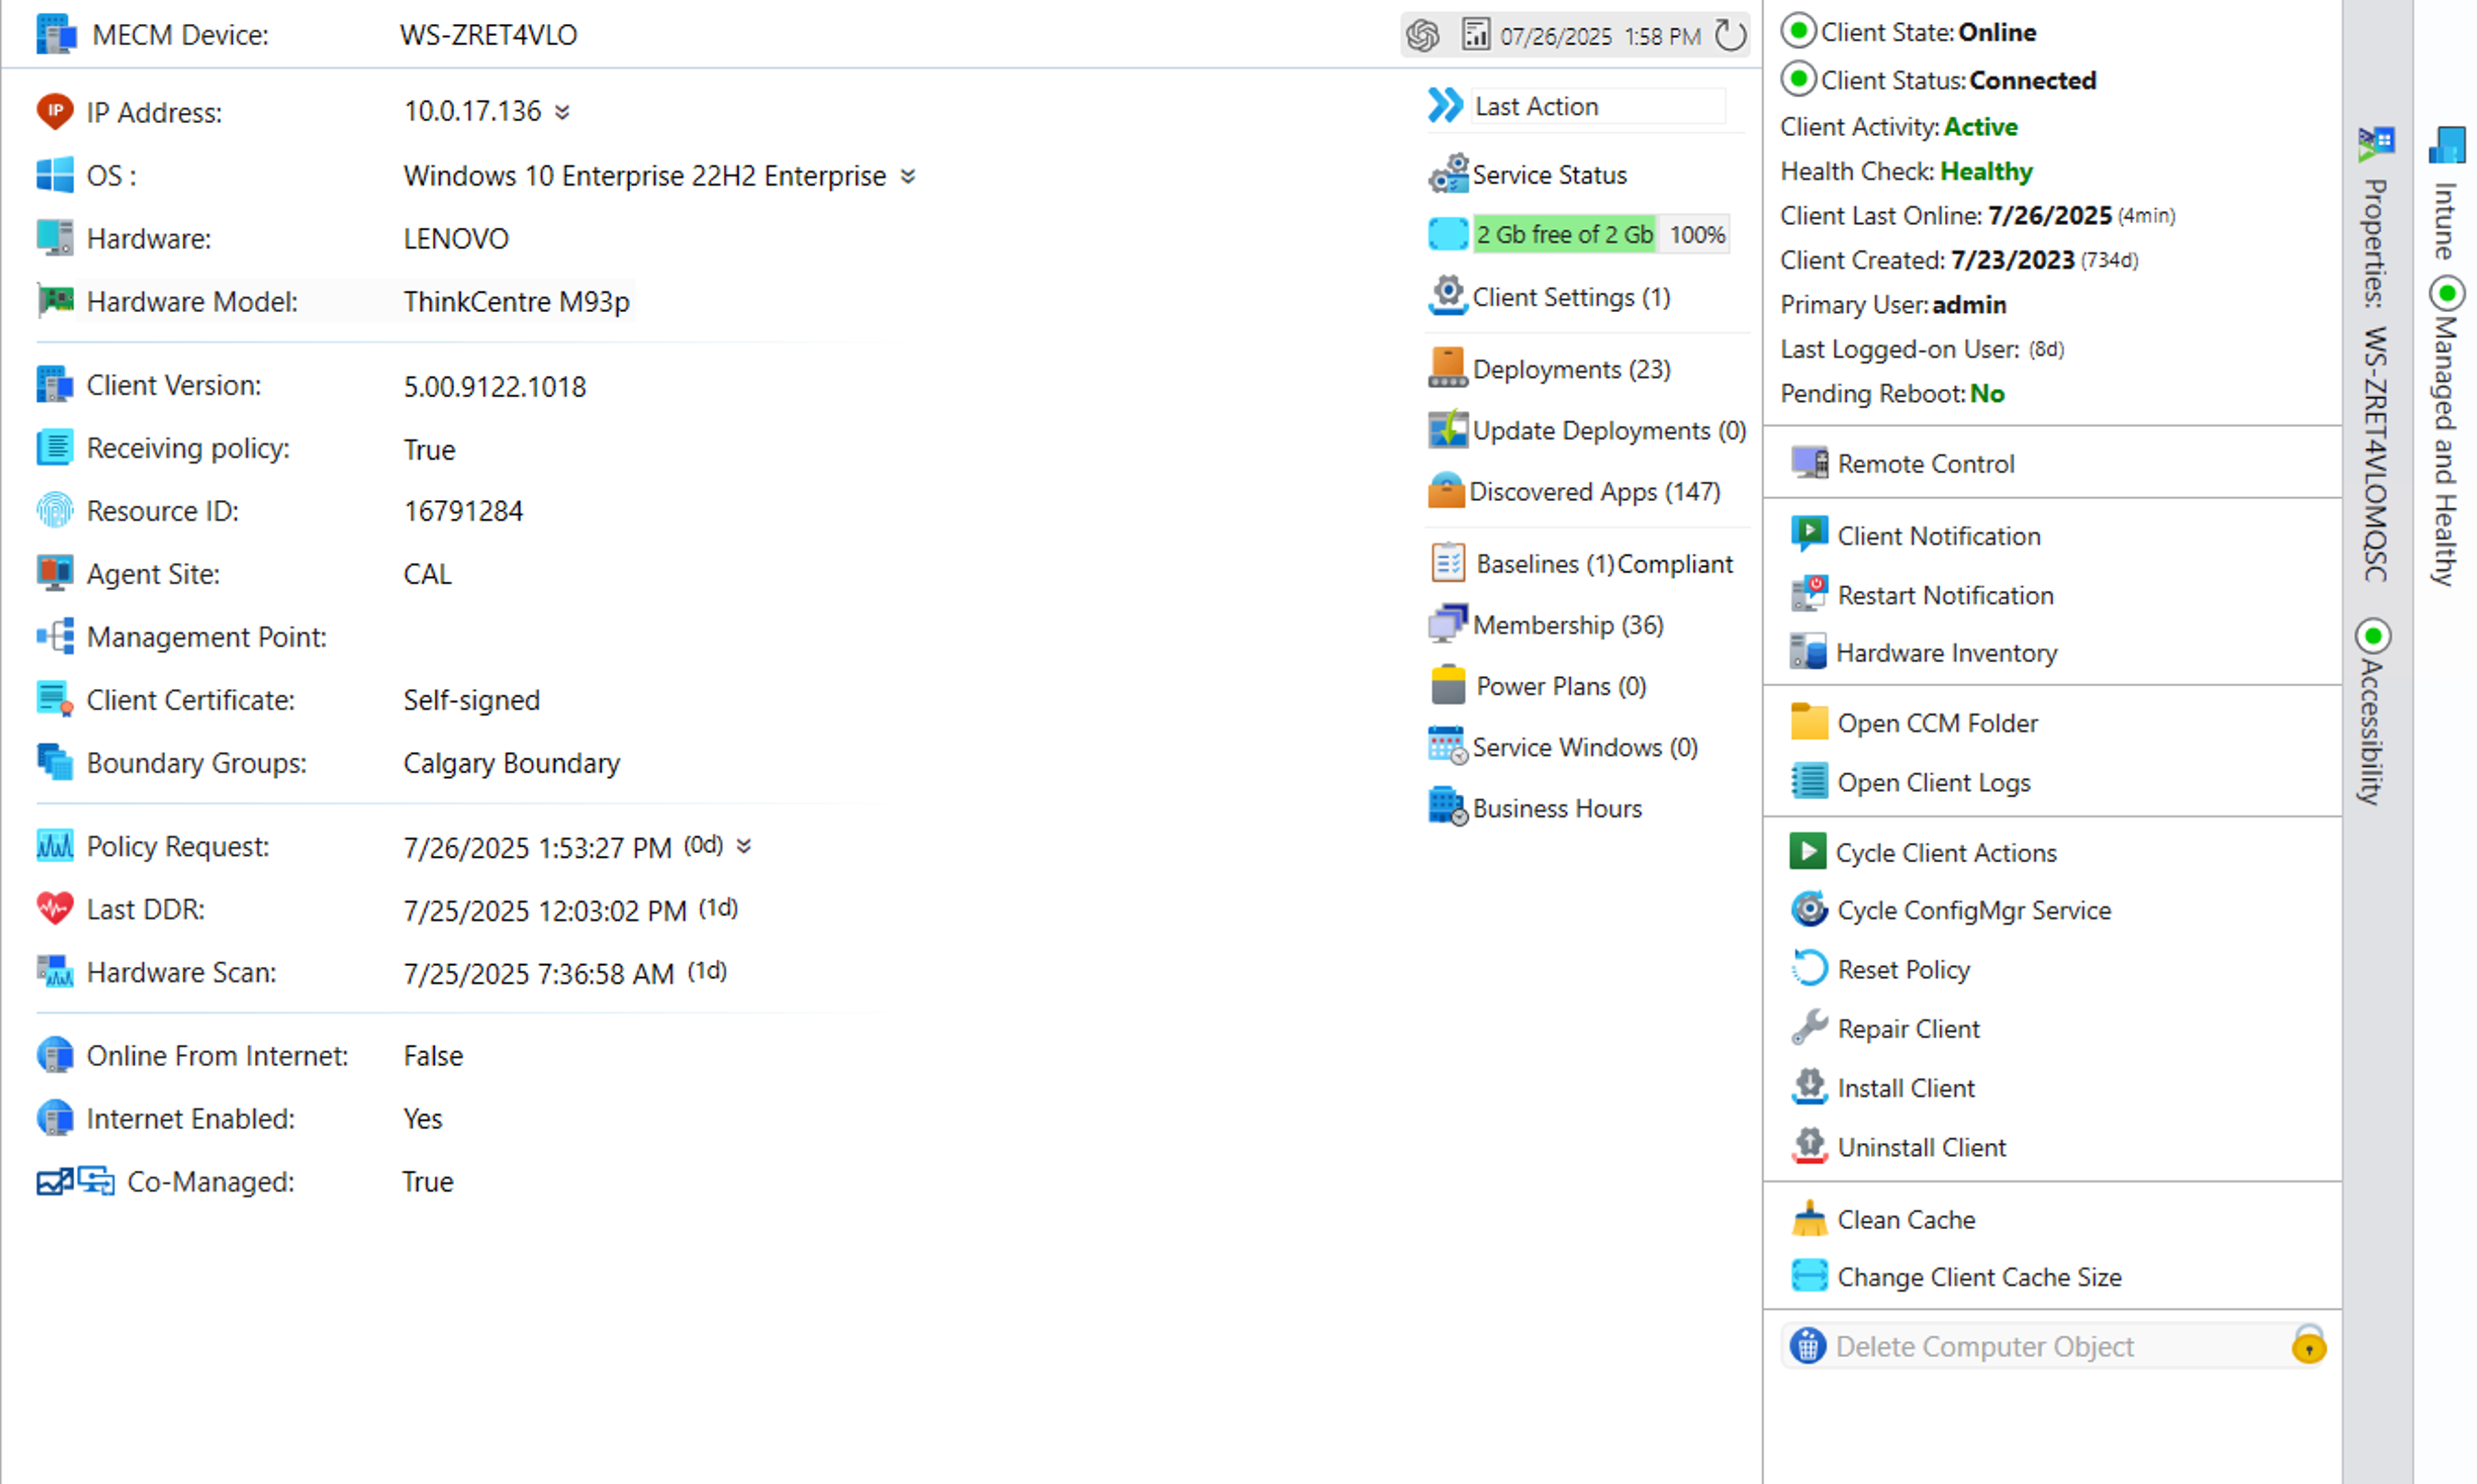Click the Open CCM Folder icon
The height and width of the screenshot is (1484, 2477).
(x=1809, y=721)
